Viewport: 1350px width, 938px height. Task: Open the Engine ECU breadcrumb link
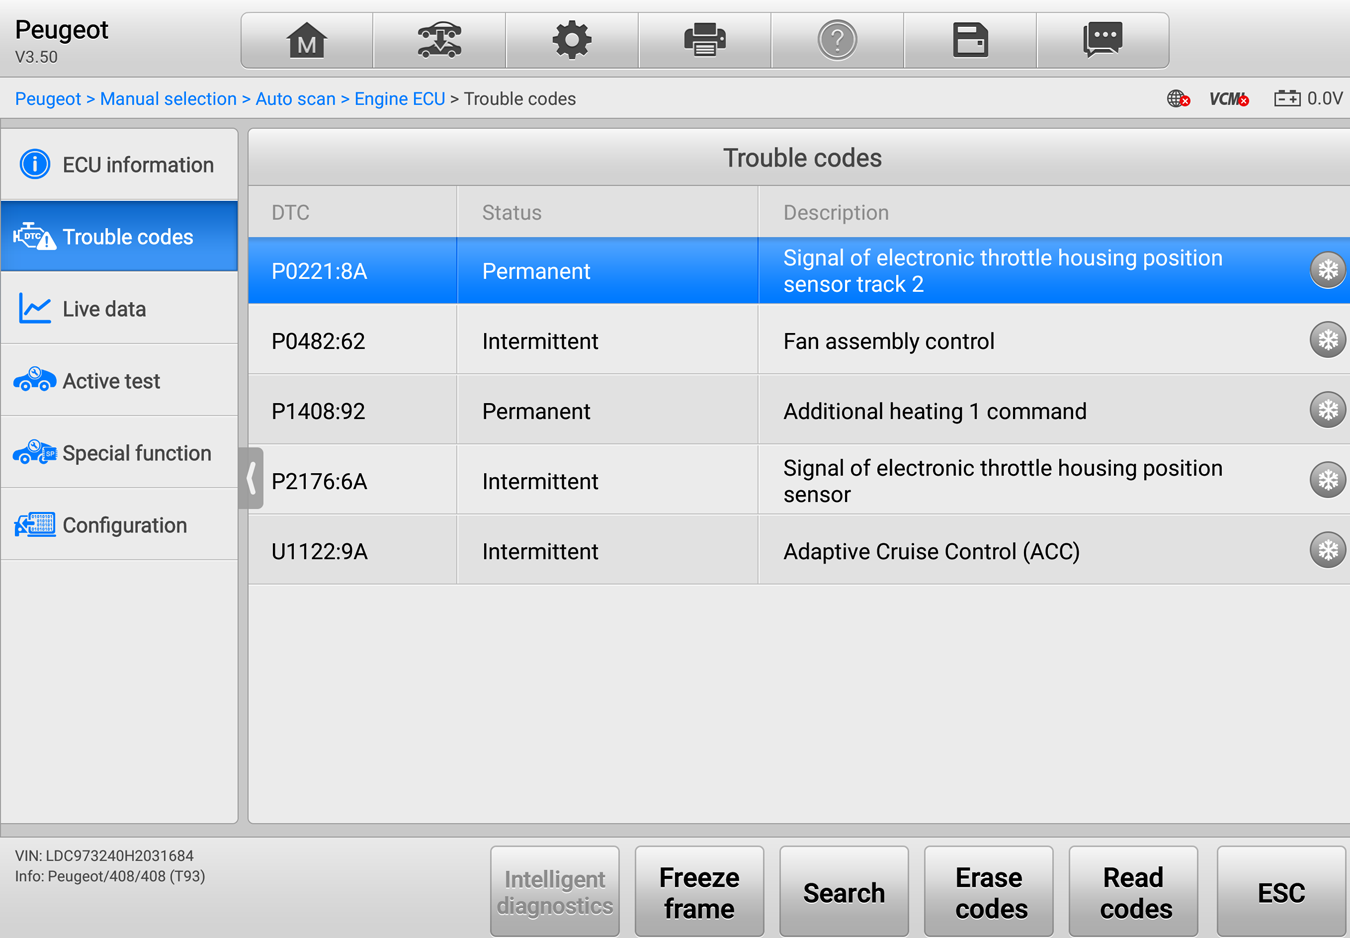pyautogui.click(x=400, y=99)
